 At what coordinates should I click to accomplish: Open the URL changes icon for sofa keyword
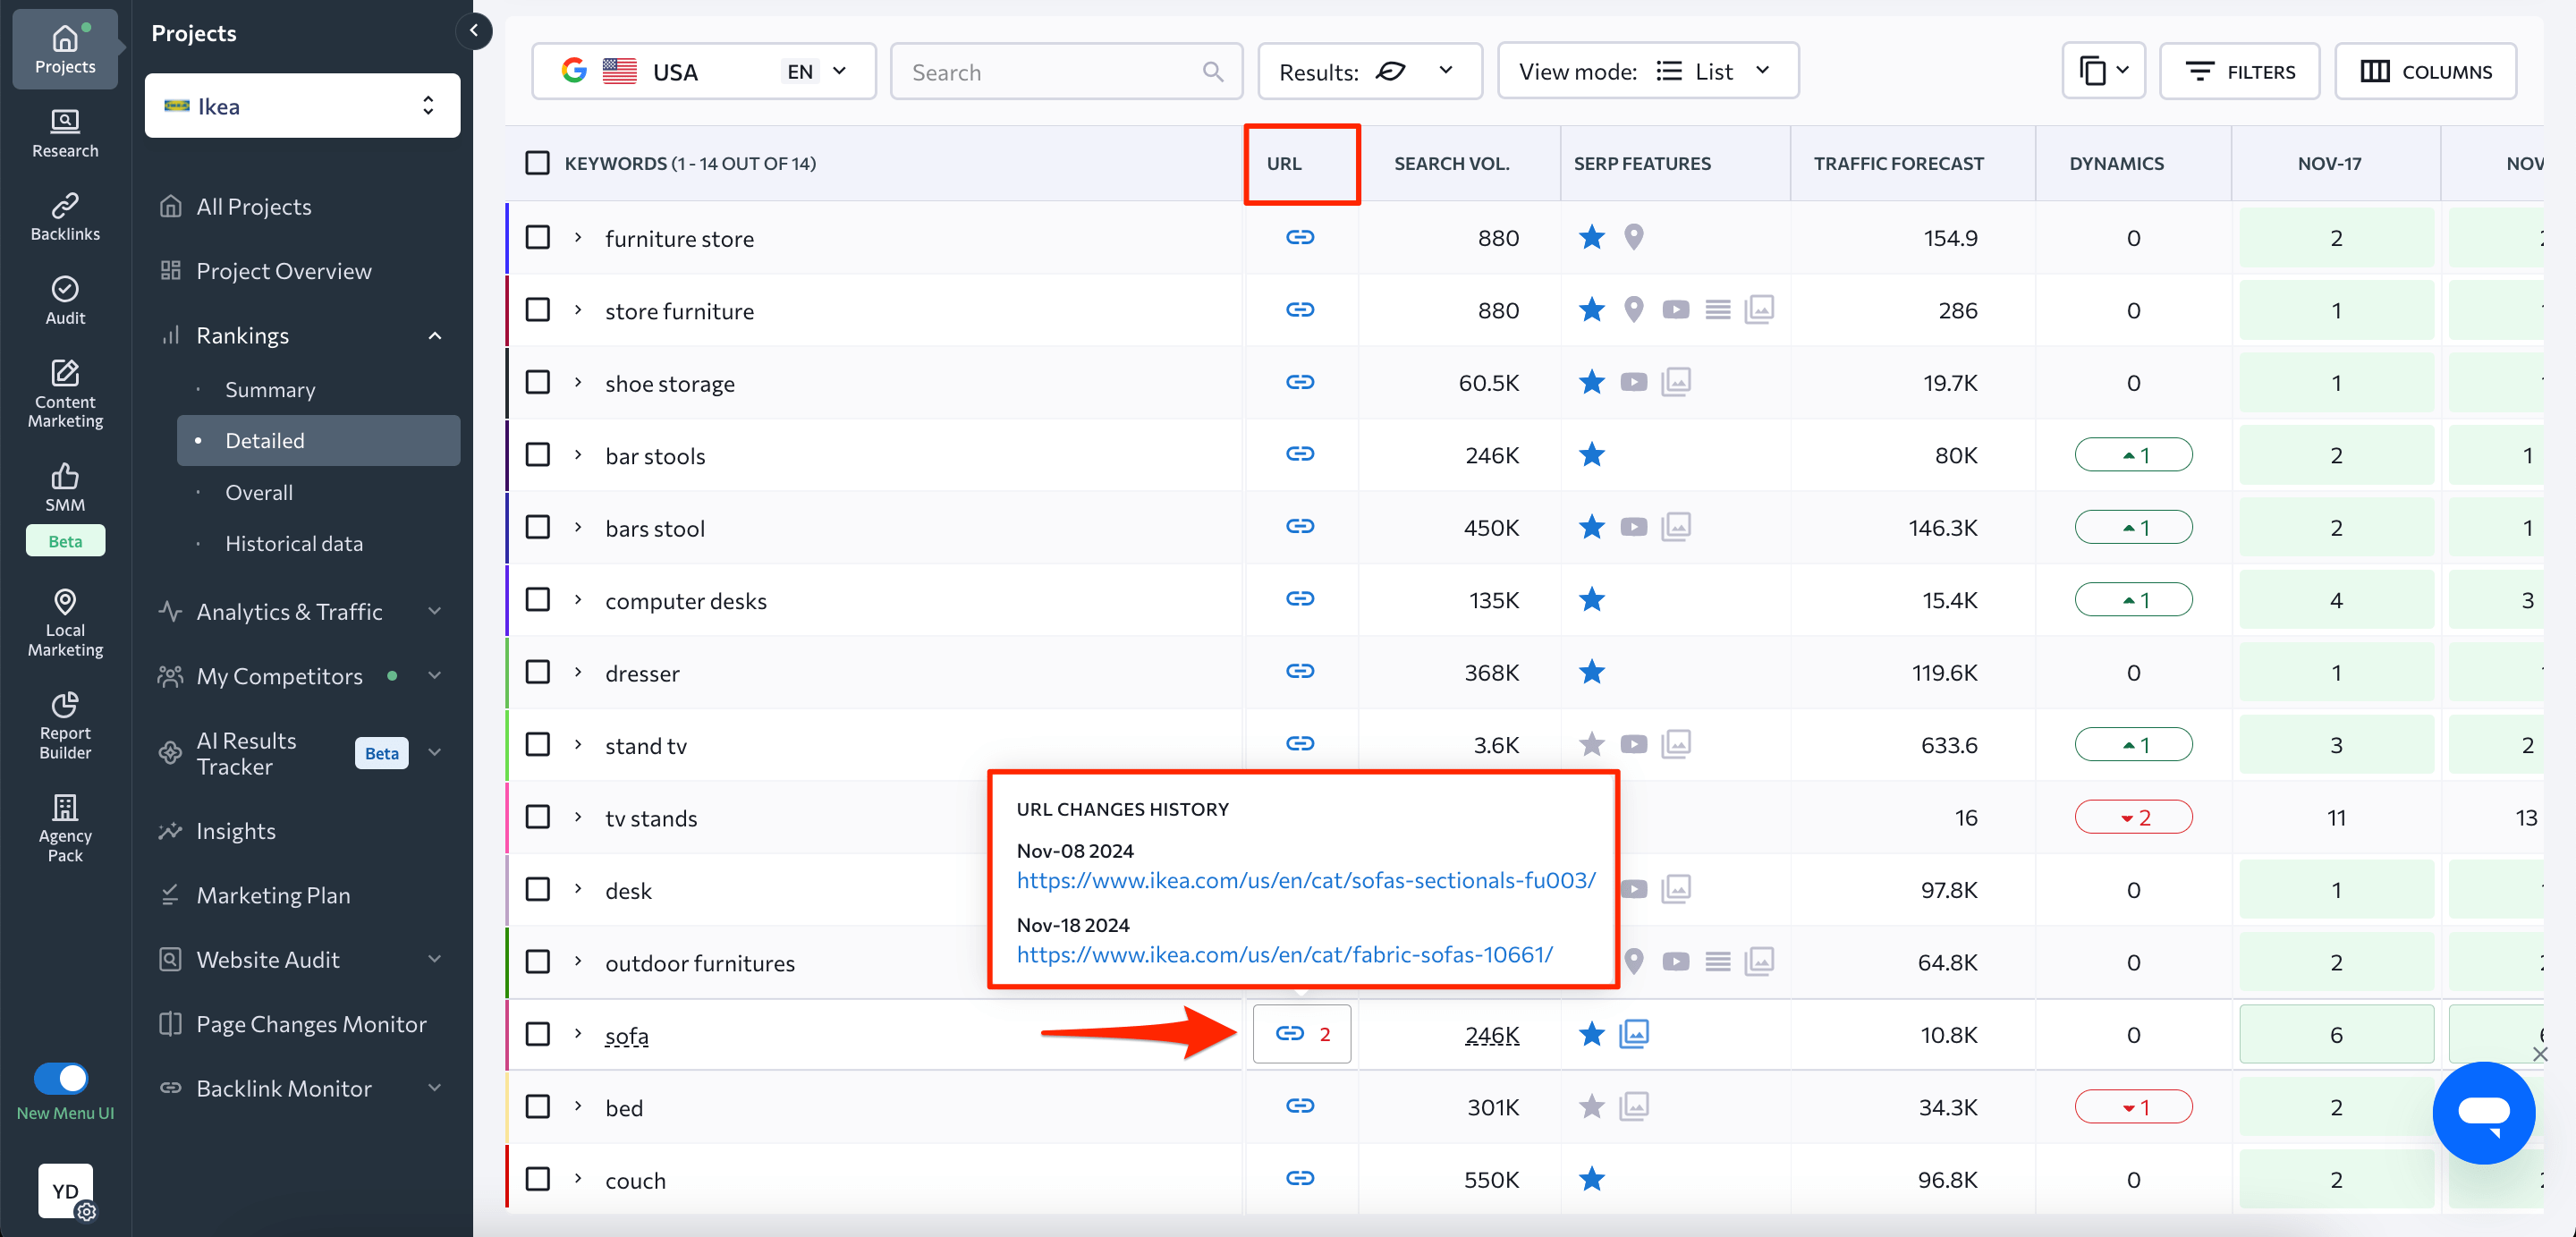click(1301, 1034)
